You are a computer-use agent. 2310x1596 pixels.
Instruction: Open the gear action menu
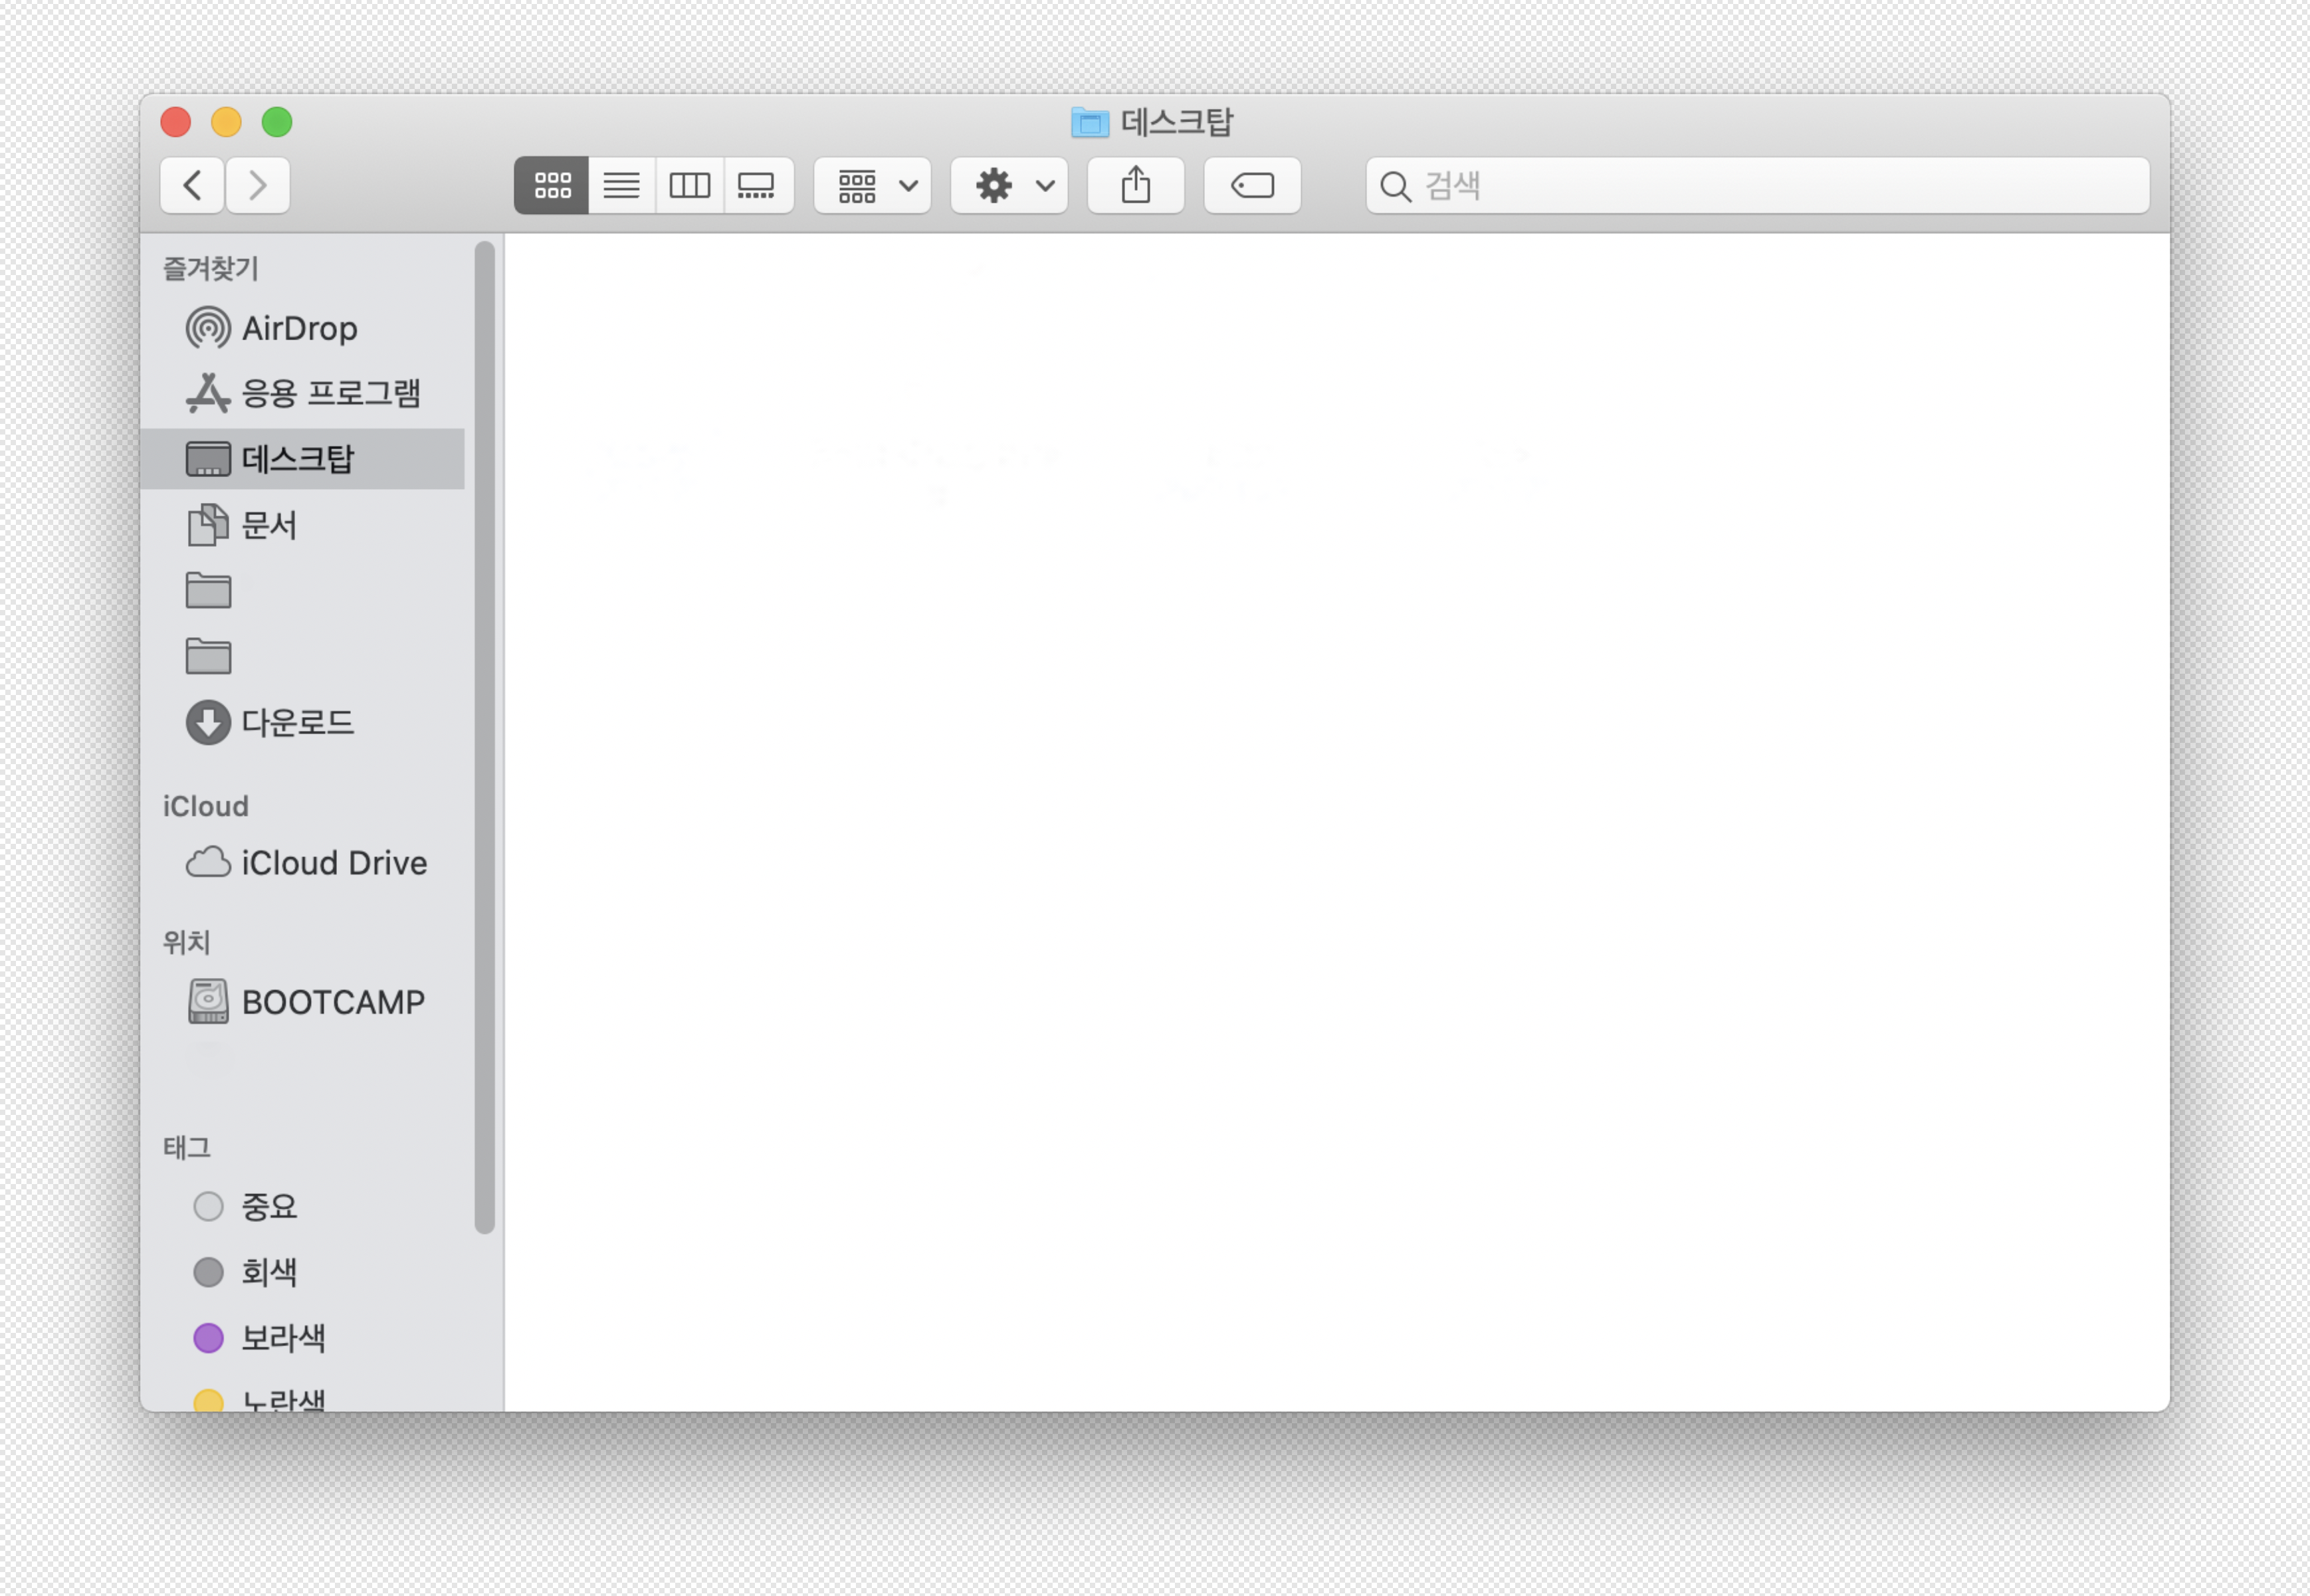[x=1009, y=185]
